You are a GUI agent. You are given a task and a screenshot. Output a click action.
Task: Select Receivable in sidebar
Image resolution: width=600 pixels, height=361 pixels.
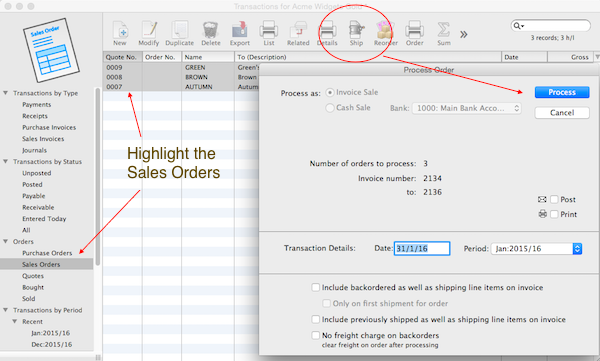[x=38, y=207]
